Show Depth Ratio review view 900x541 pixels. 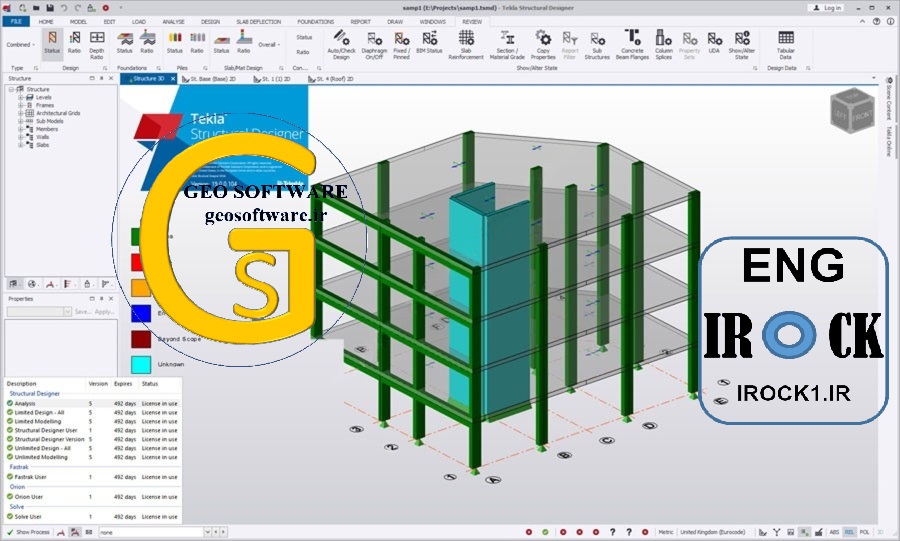pos(96,45)
